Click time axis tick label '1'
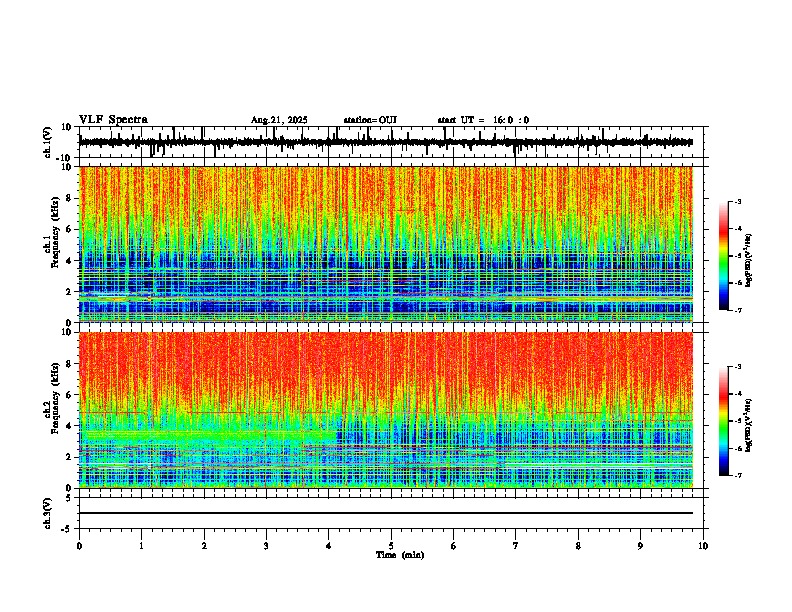The image size is (792, 612). pyautogui.click(x=141, y=546)
